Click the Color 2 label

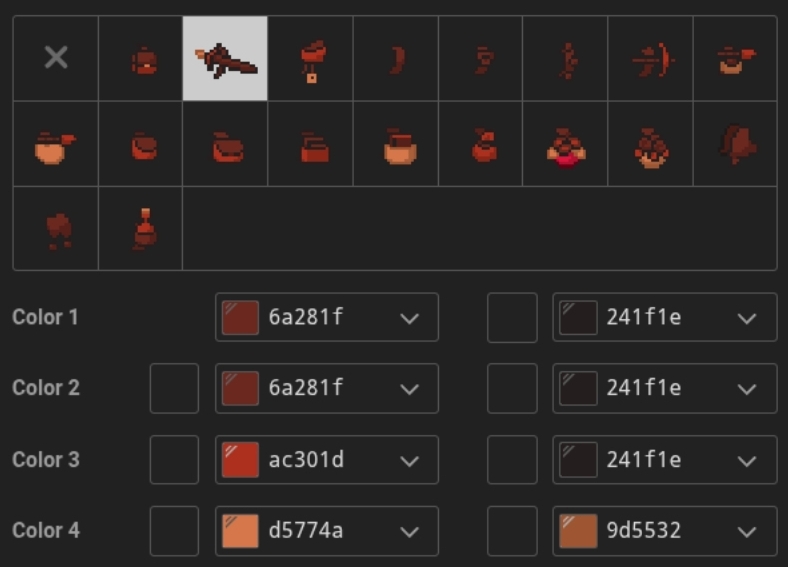click(46, 388)
